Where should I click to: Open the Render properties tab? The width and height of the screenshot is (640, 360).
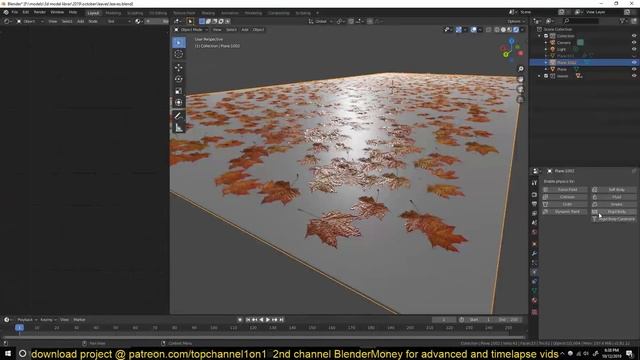coord(534,194)
